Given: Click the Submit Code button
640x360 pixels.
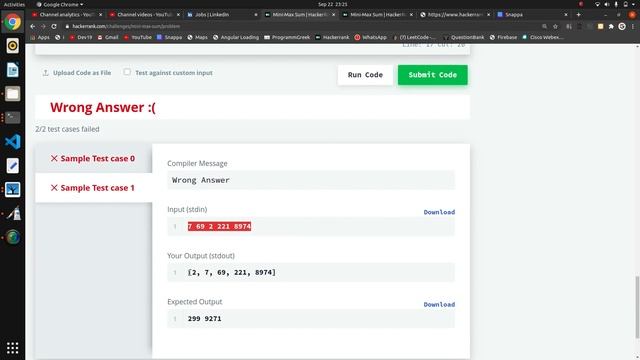Looking at the screenshot, I should 433,75.
